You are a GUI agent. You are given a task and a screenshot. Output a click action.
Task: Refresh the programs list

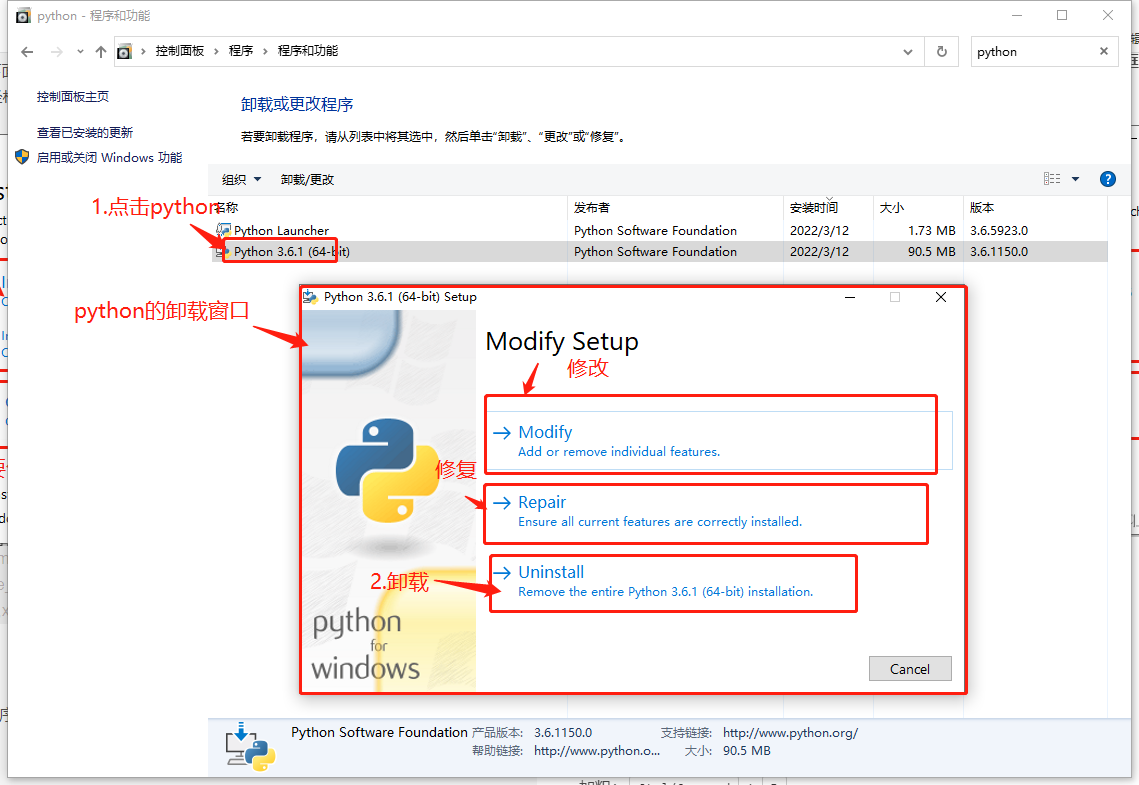[941, 52]
